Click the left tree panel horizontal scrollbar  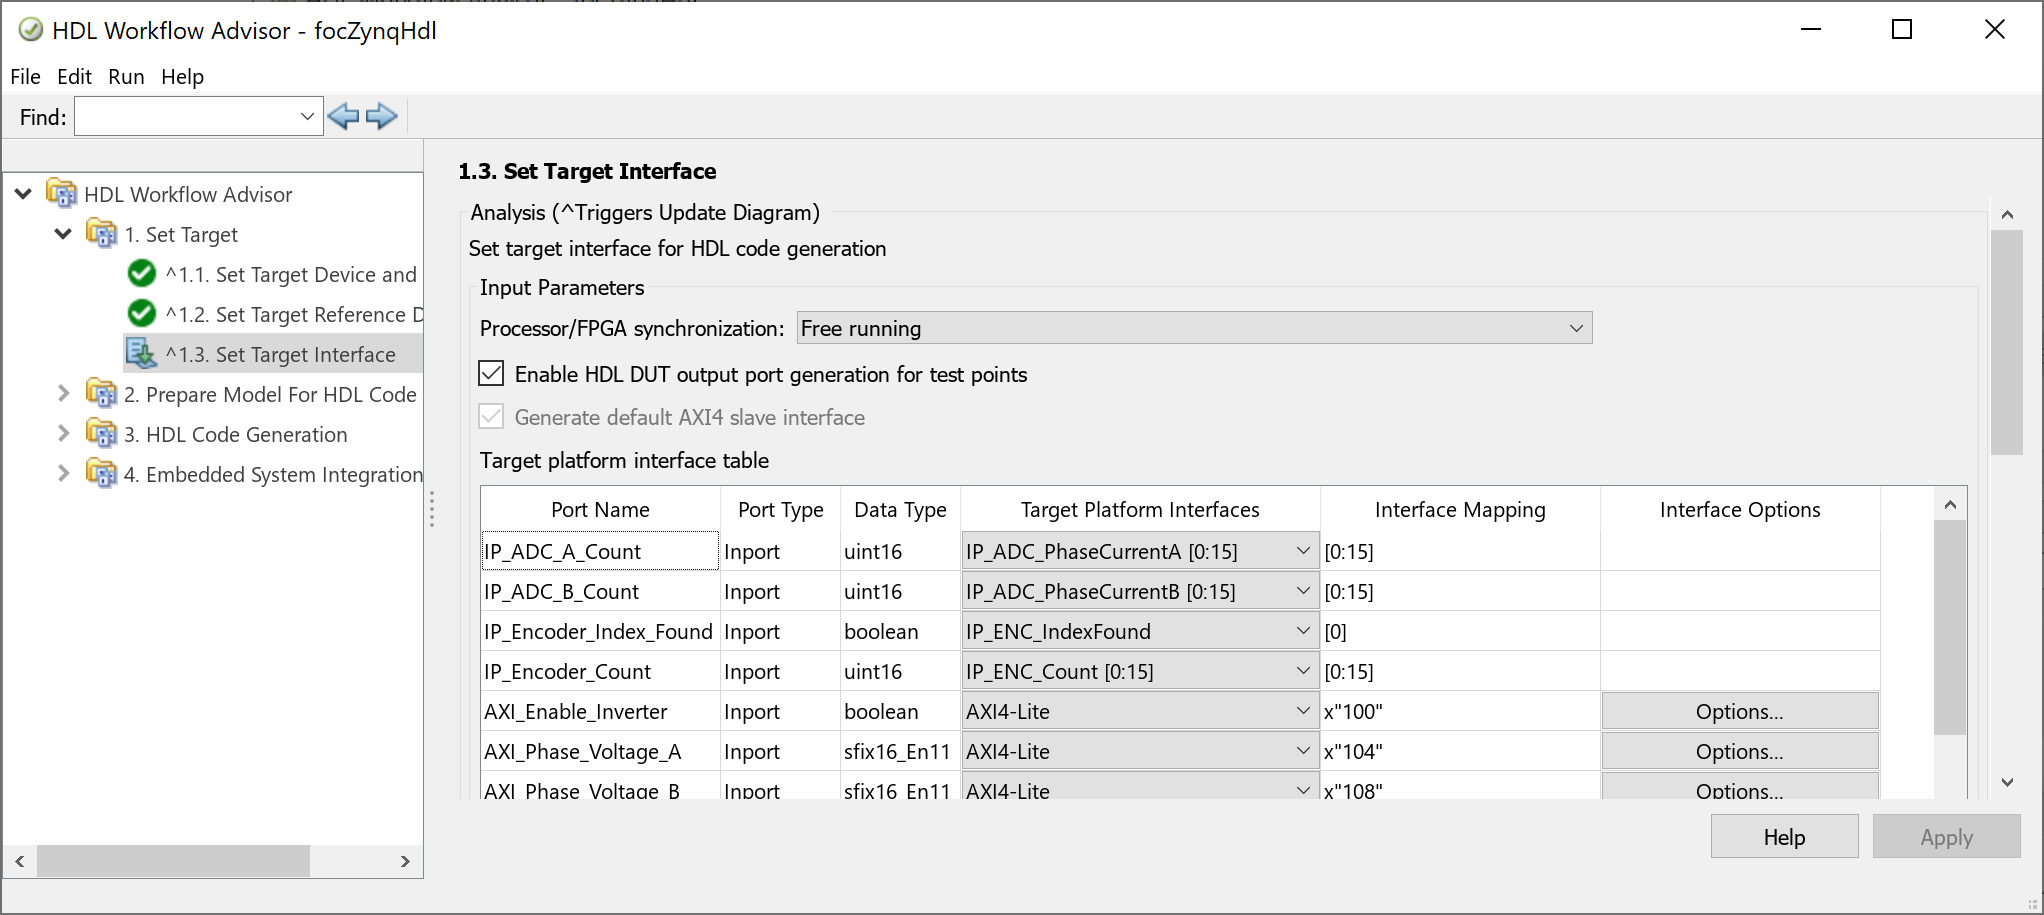click(173, 861)
